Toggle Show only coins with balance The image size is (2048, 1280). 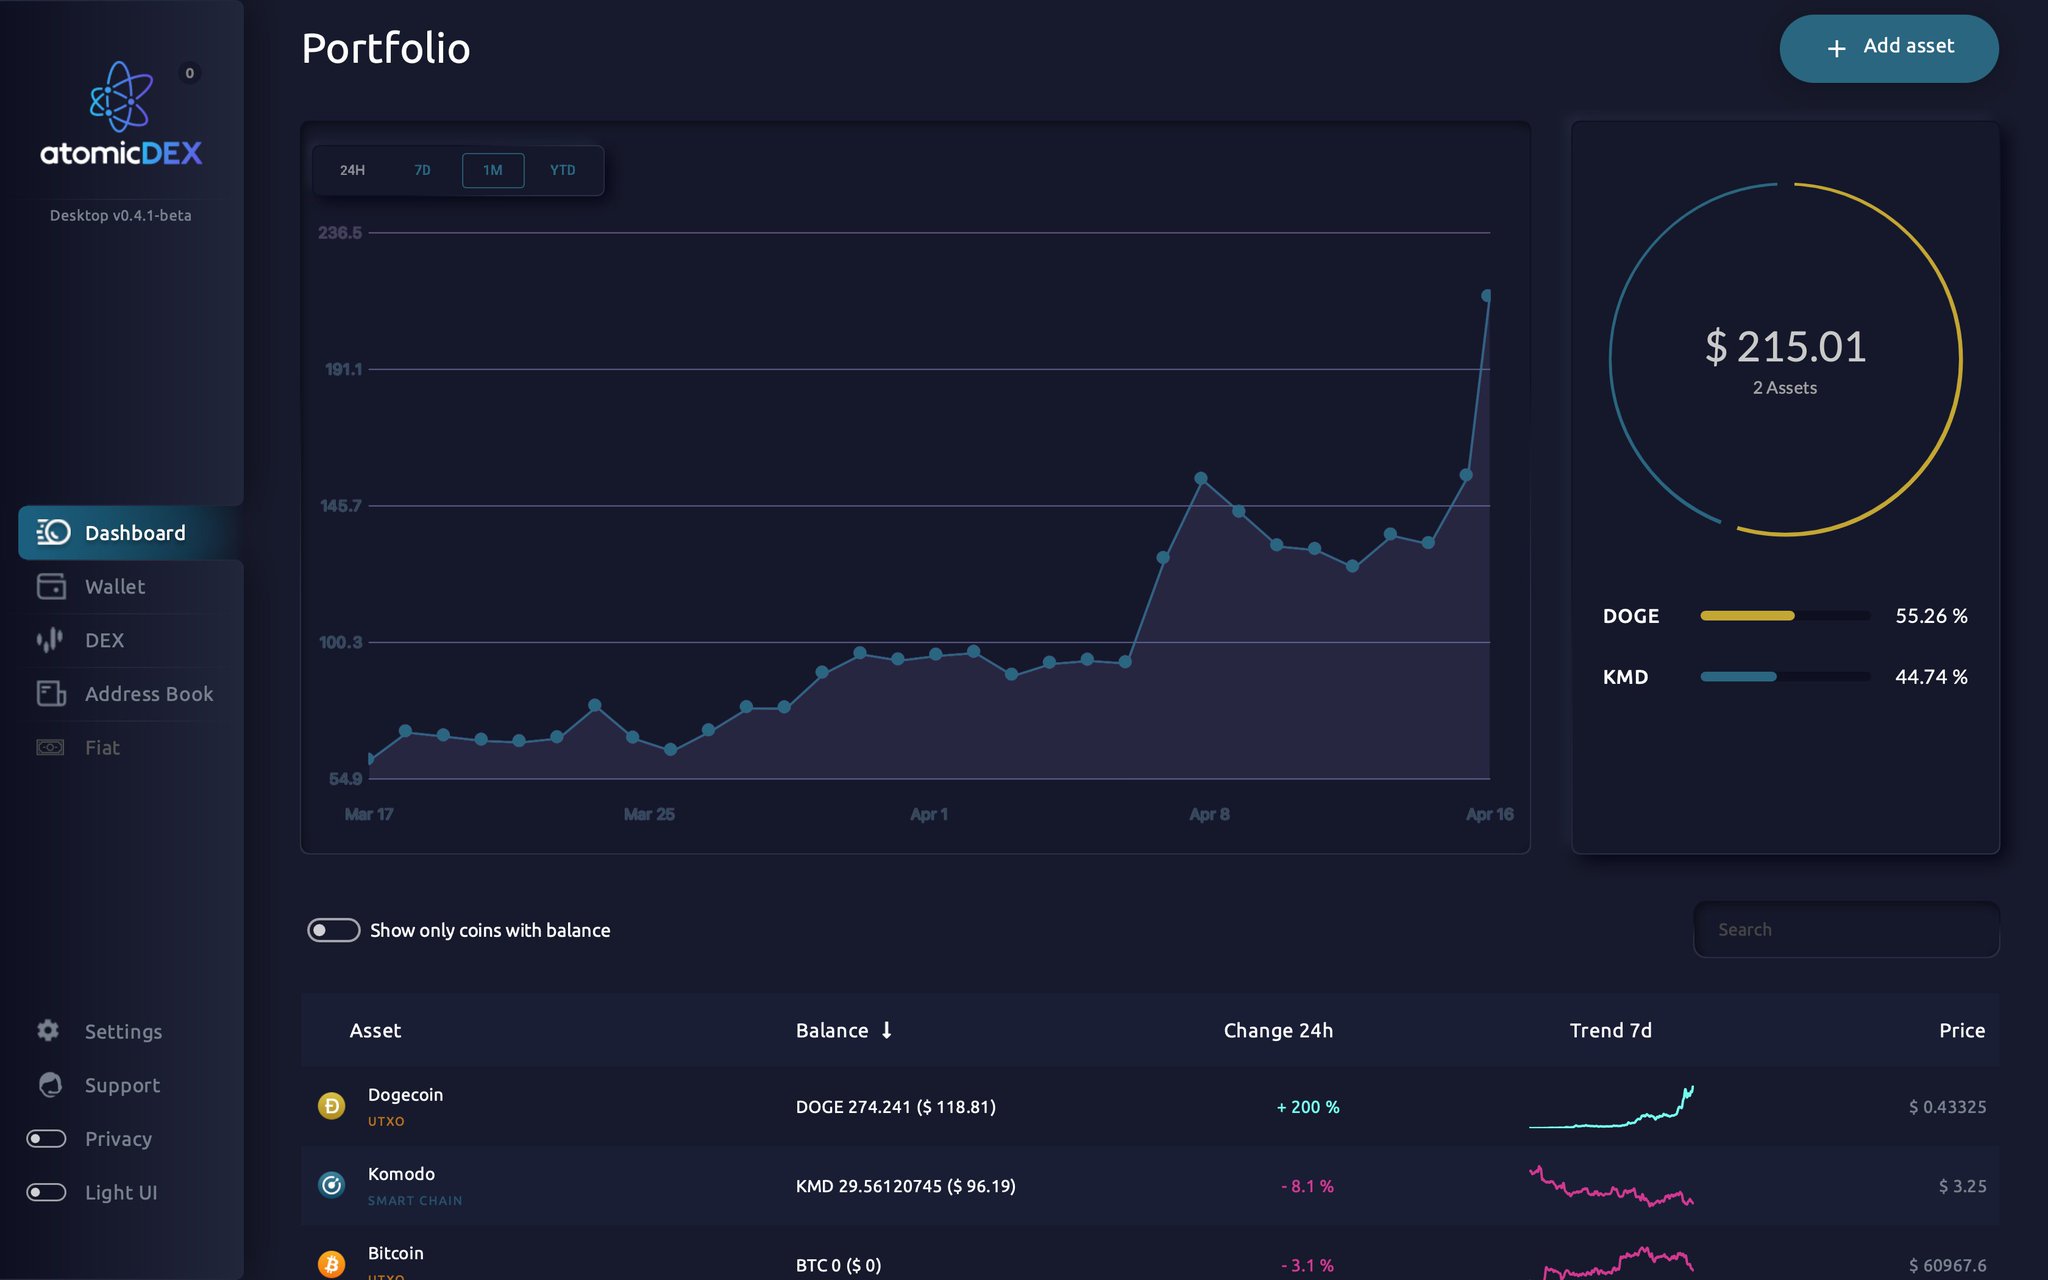(333, 930)
